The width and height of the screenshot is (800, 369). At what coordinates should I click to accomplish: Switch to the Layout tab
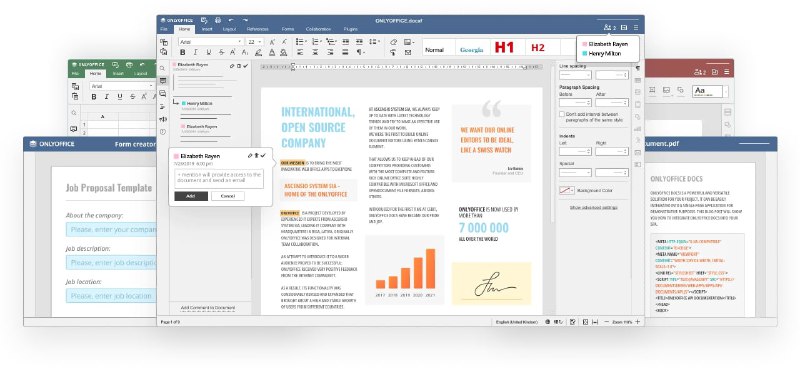[230, 29]
